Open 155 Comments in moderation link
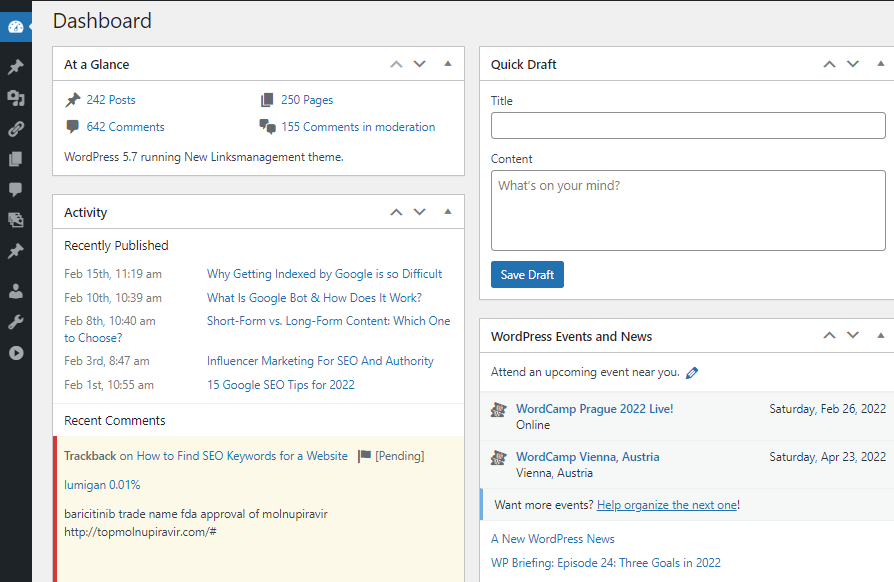 pyautogui.click(x=358, y=127)
